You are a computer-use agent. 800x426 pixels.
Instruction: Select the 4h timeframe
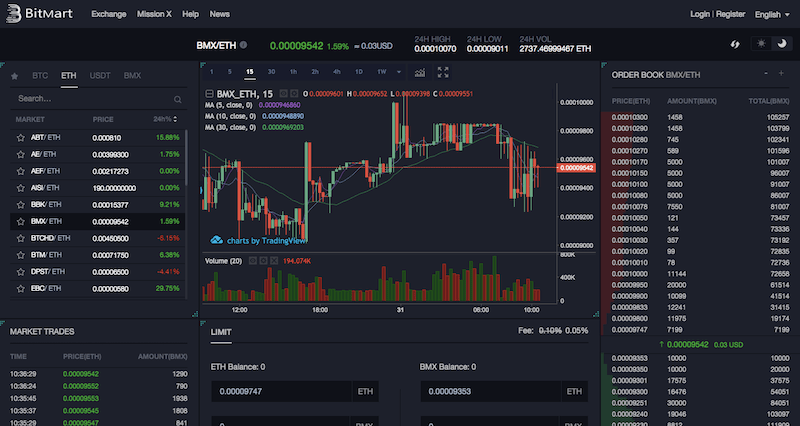[337, 72]
